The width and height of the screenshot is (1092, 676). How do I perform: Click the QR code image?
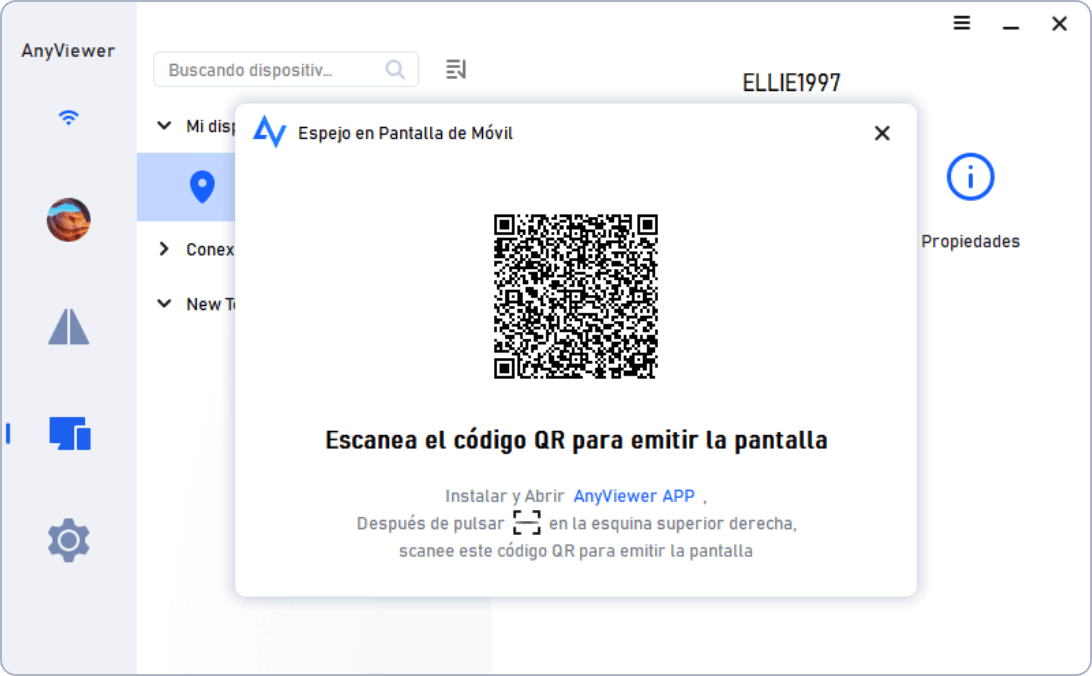[576, 296]
